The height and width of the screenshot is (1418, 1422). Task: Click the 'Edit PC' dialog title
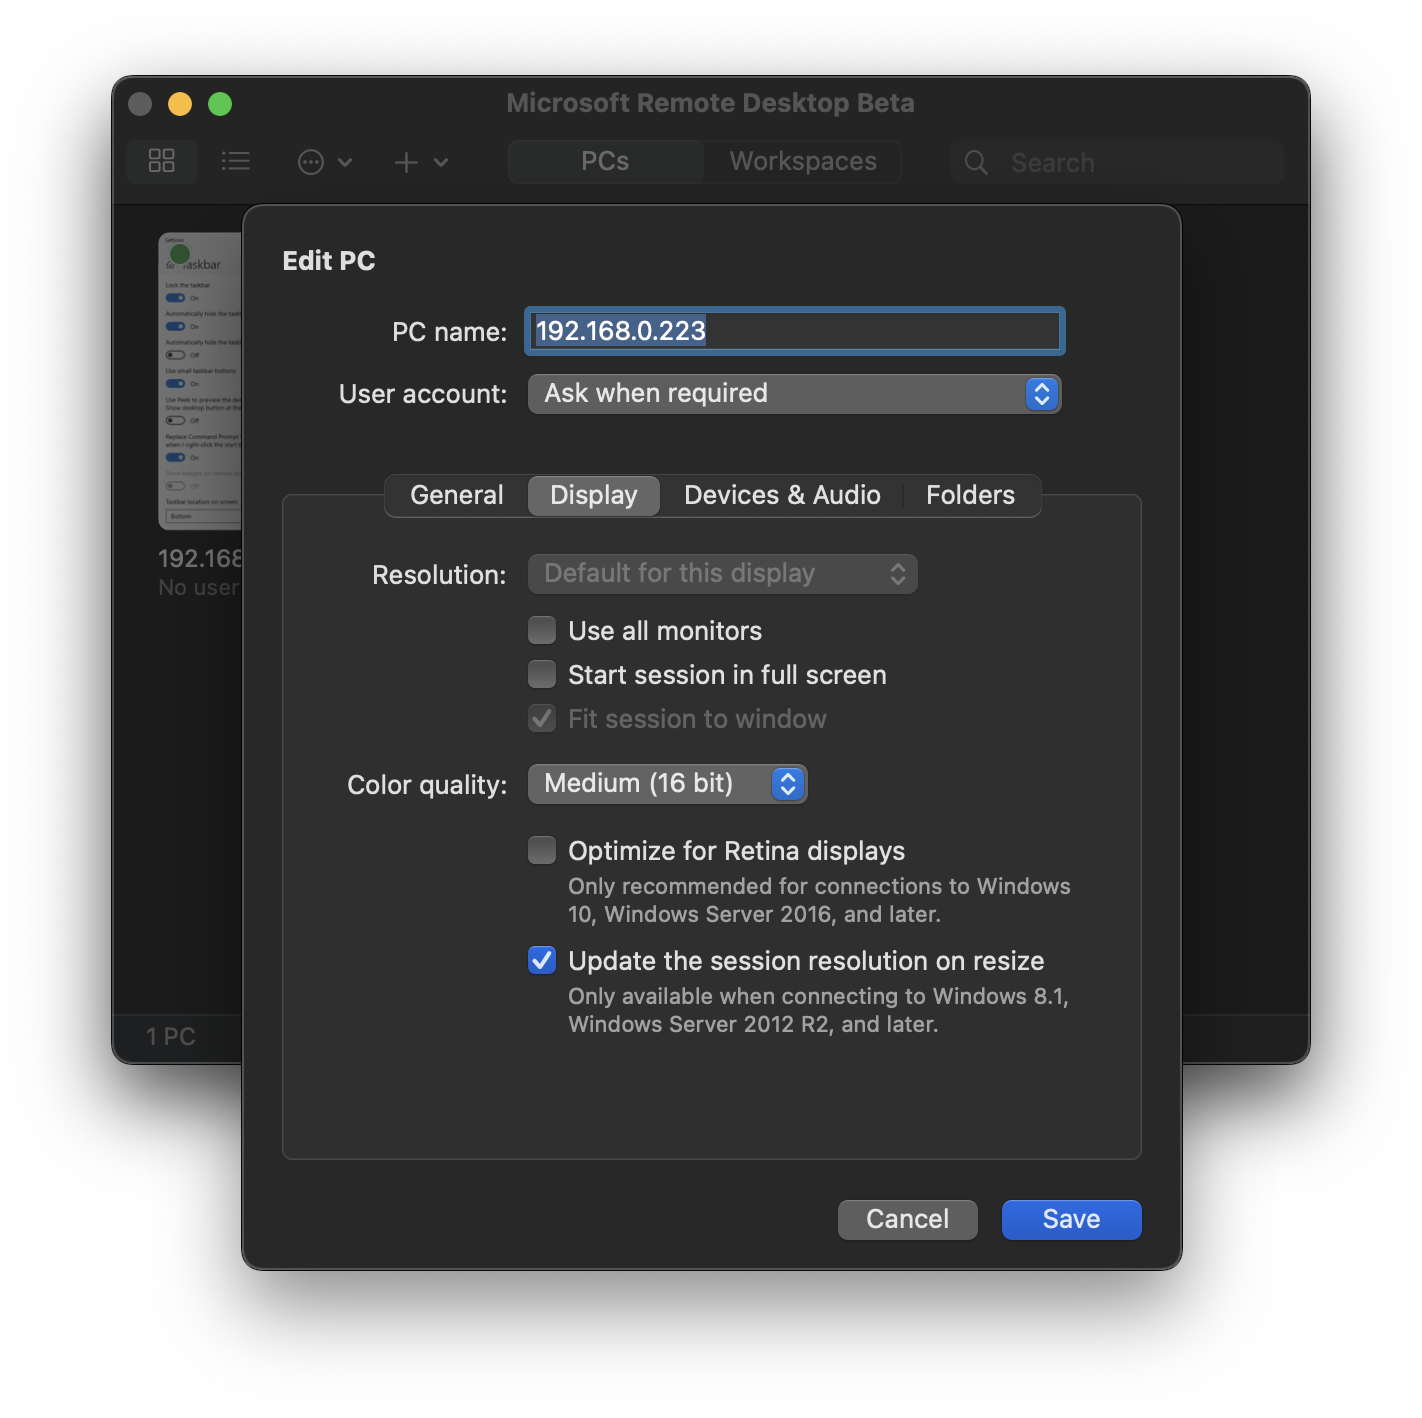(329, 261)
